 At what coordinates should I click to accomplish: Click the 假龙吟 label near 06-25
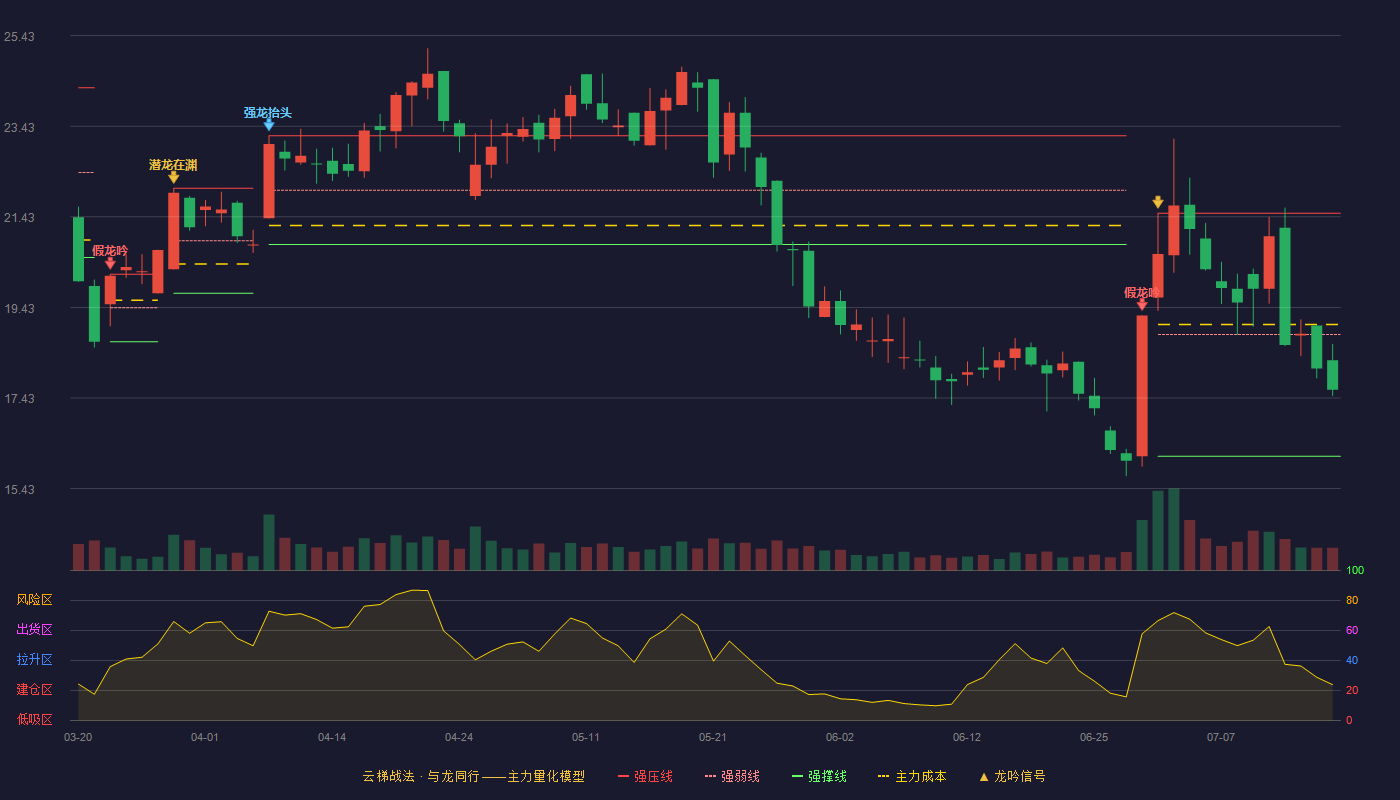click(x=1142, y=293)
